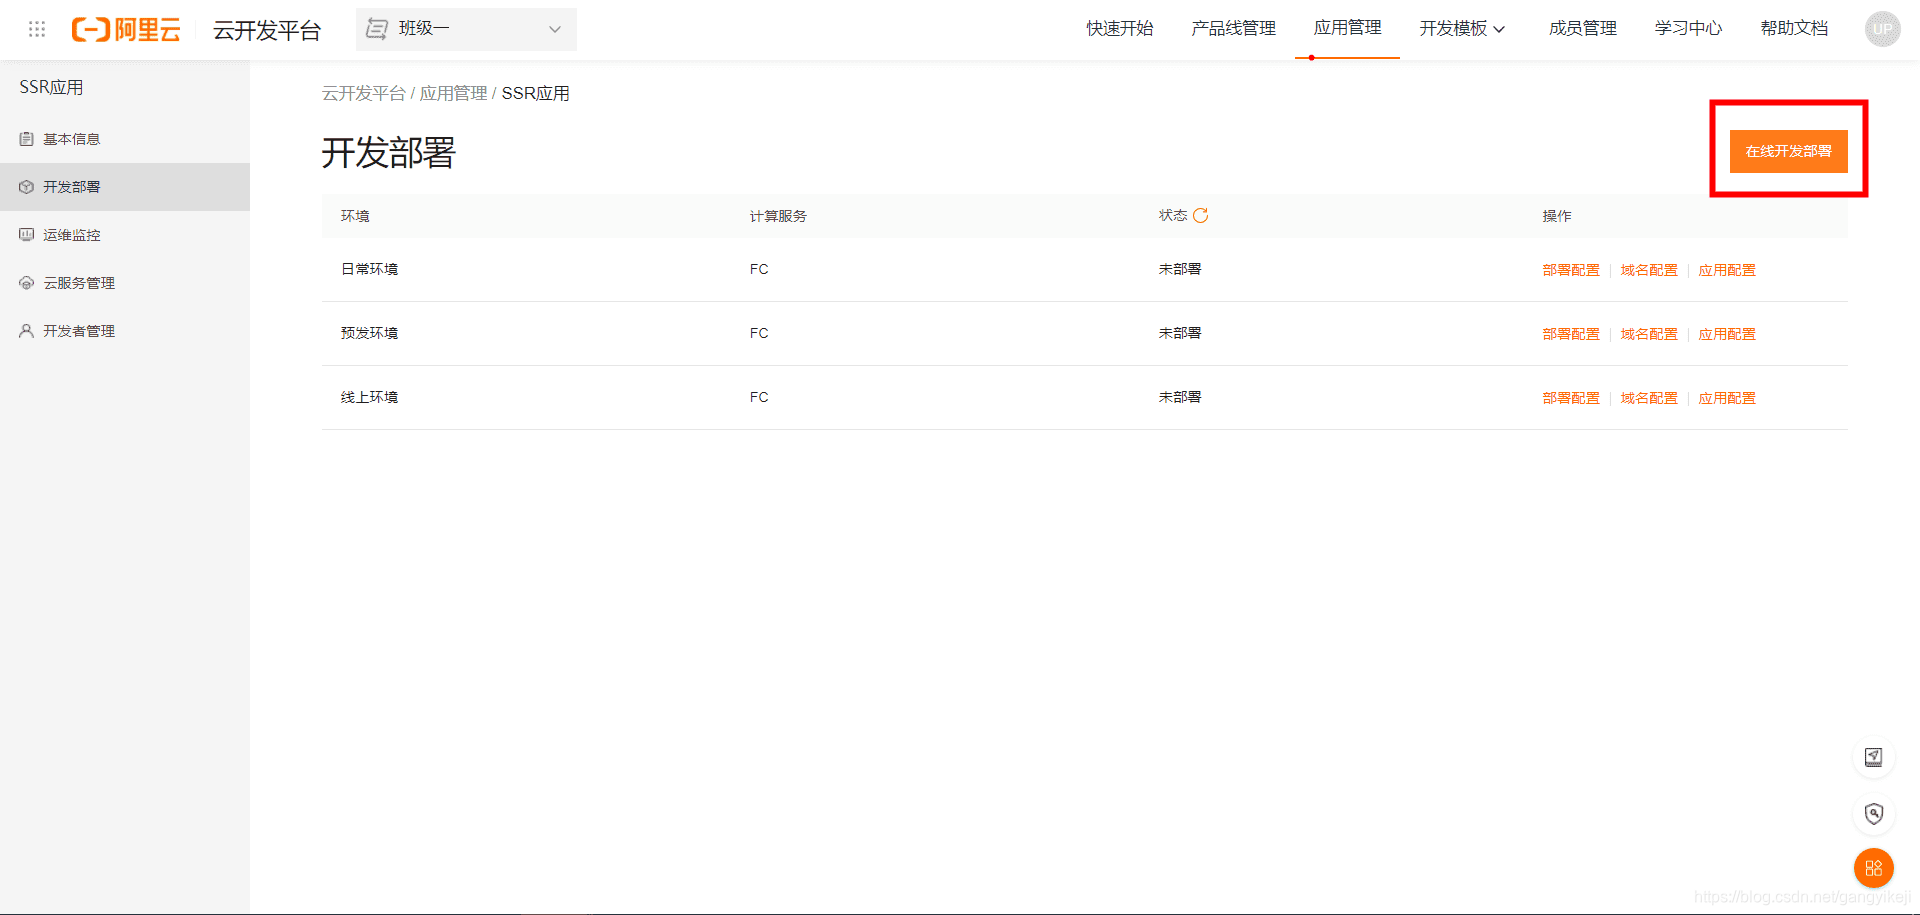Open 域名配置 for 日常环境
Image resolution: width=1920 pixels, height=915 pixels.
tap(1649, 270)
